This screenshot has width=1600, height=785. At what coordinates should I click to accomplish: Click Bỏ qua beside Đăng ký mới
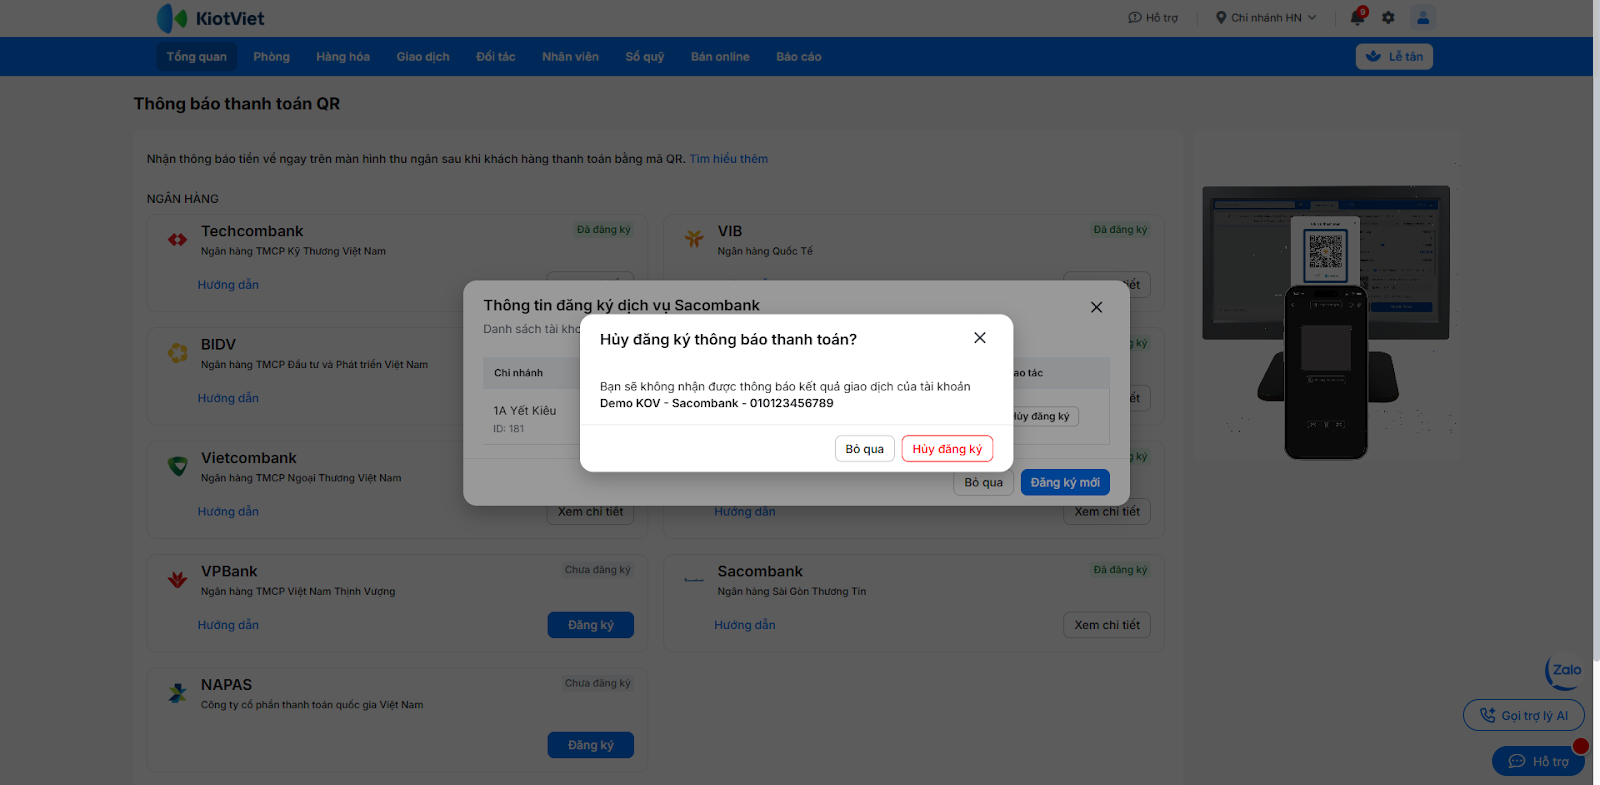tap(984, 483)
